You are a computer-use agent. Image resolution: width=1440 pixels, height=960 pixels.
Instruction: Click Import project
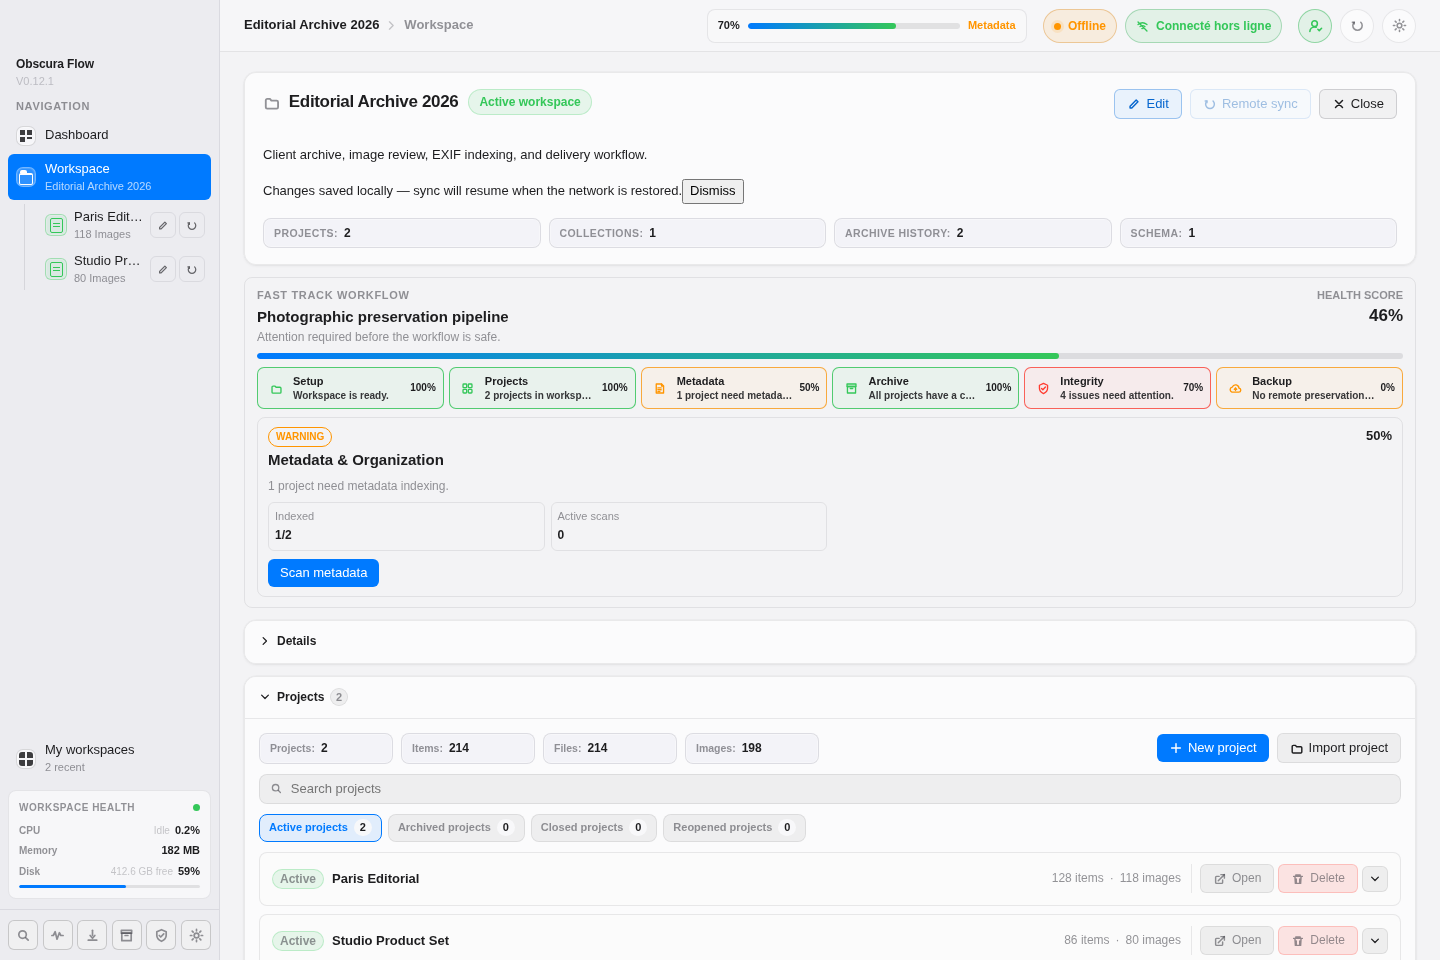tap(1339, 748)
